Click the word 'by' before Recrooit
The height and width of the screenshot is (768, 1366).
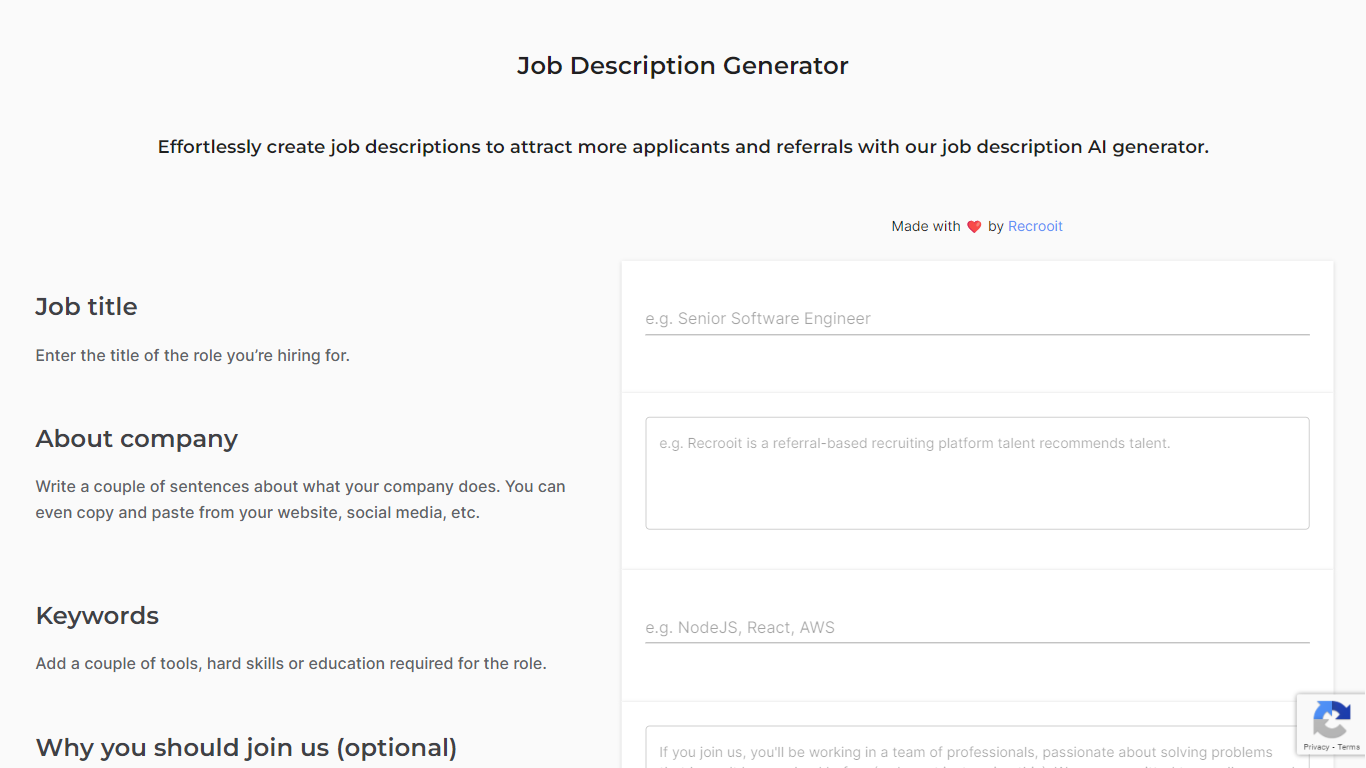coord(995,226)
